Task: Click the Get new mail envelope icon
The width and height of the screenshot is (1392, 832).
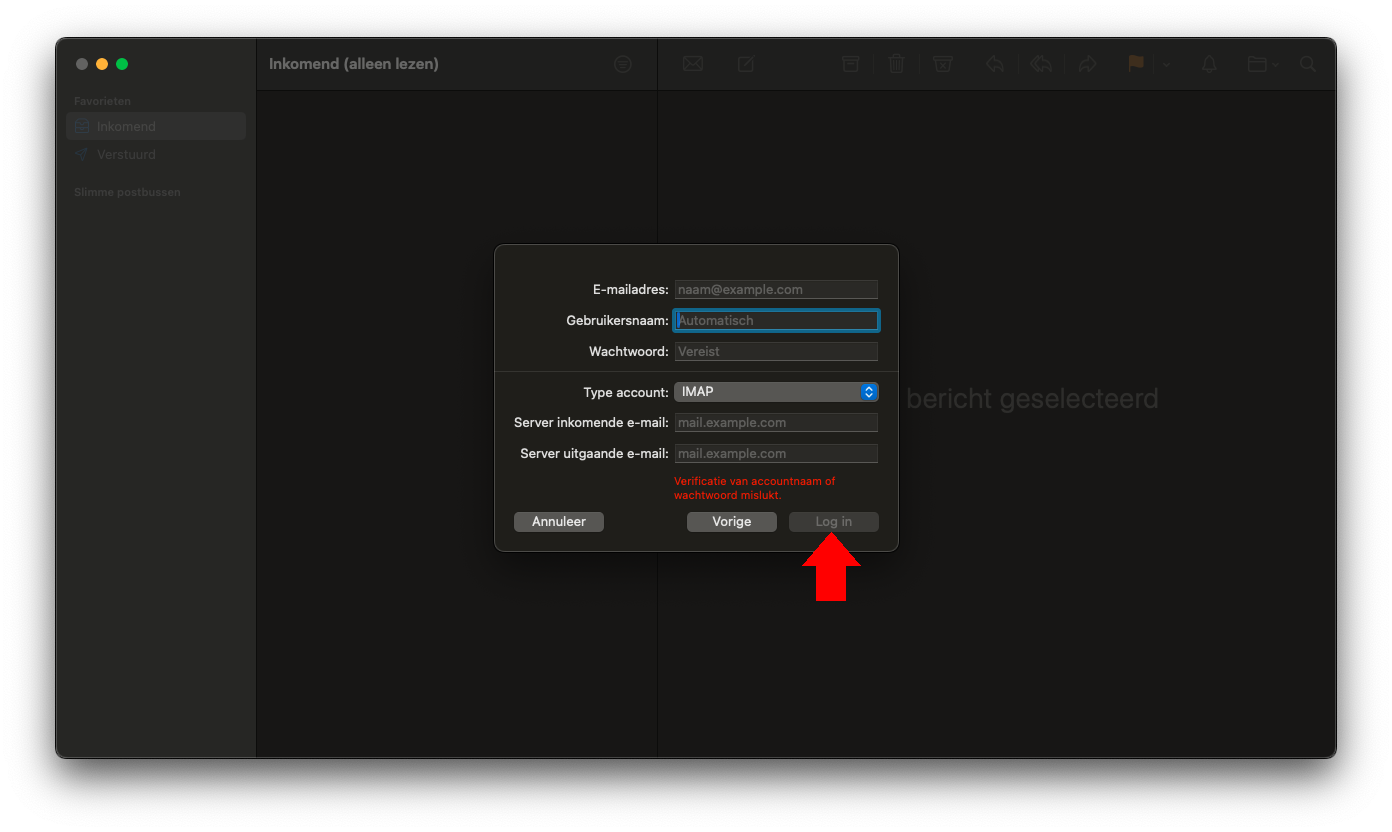Action: [x=693, y=63]
